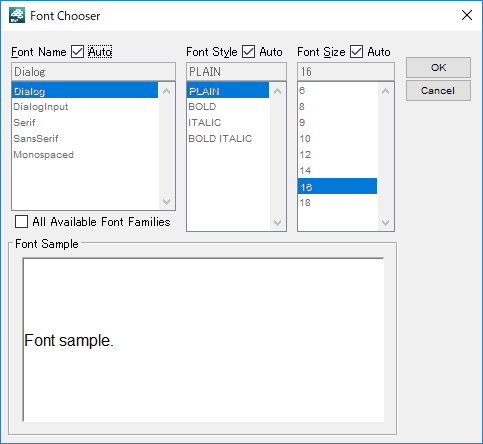
Task: Click the Font Name text field showing Dialog
Action: [93, 72]
